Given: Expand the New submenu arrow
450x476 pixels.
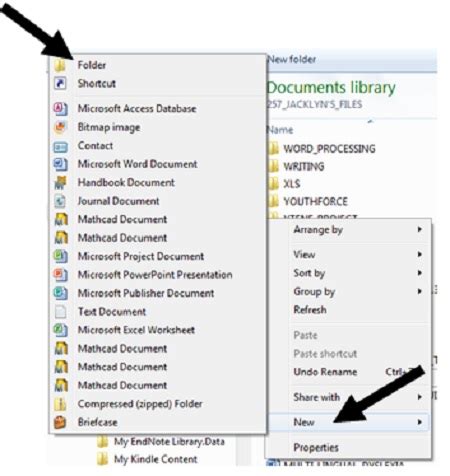Looking at the screenshot, I should pyautogui.click(x=420, y=422).
